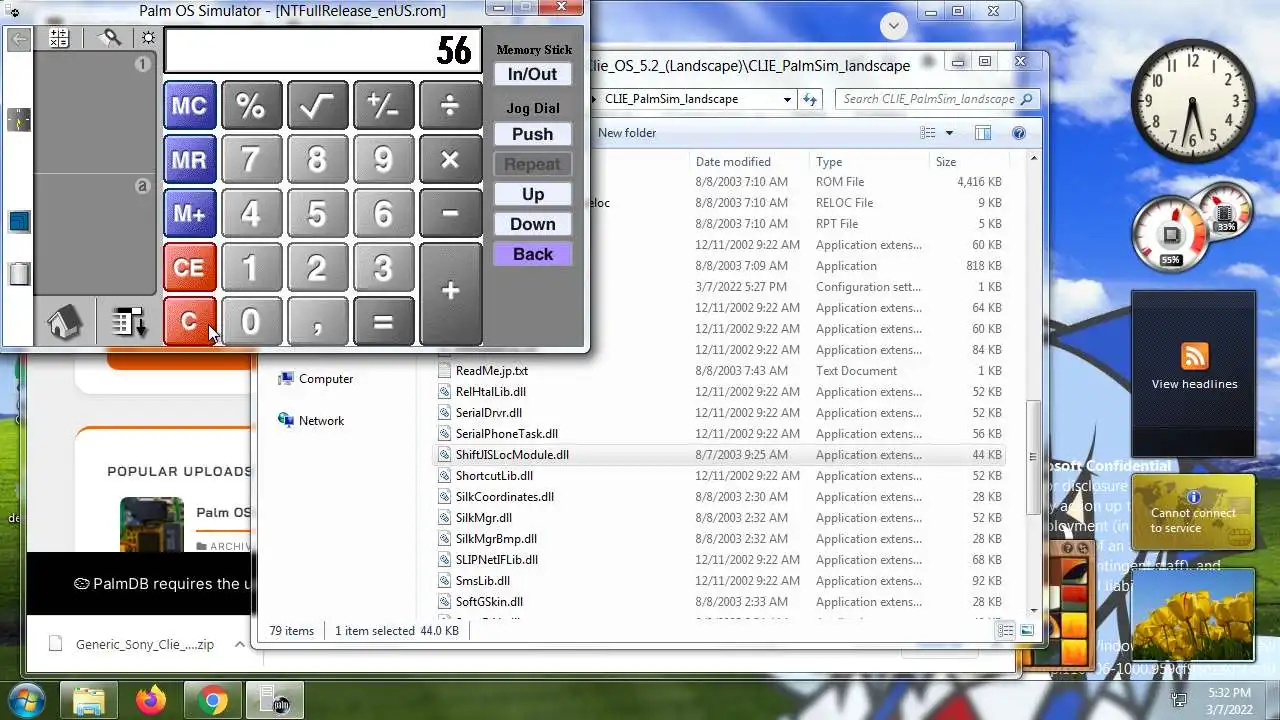
Task: Click the RSS feed icon in headlines gadget
Action: click(1195, 356)
